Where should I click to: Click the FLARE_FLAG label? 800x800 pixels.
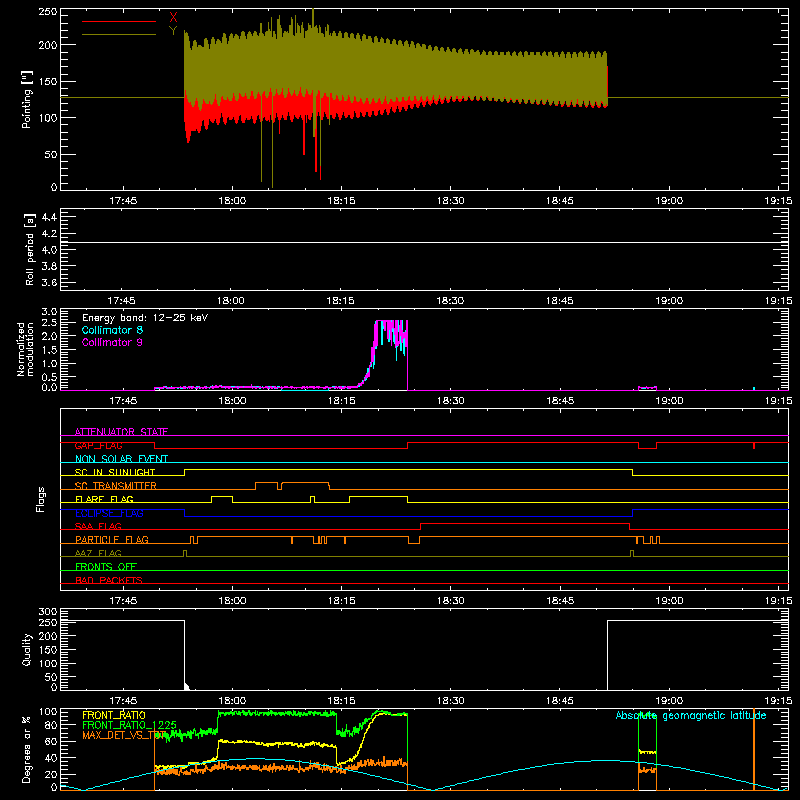tap(104, 499)
